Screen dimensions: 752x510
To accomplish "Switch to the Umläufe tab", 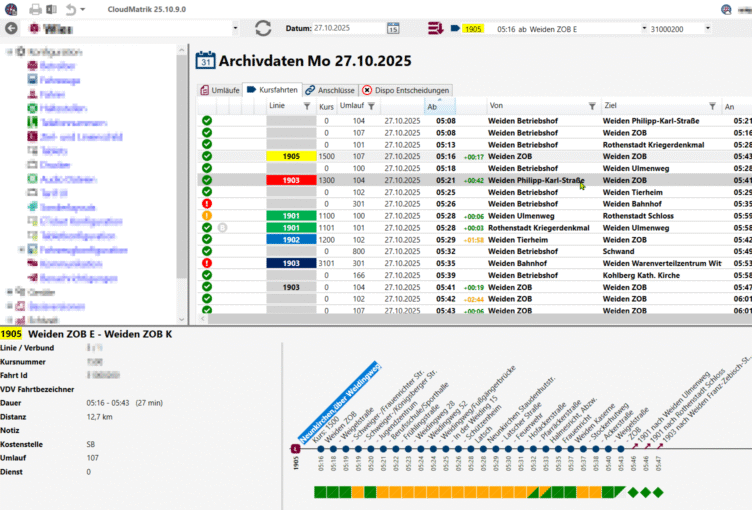I will (x=218, y=90).
